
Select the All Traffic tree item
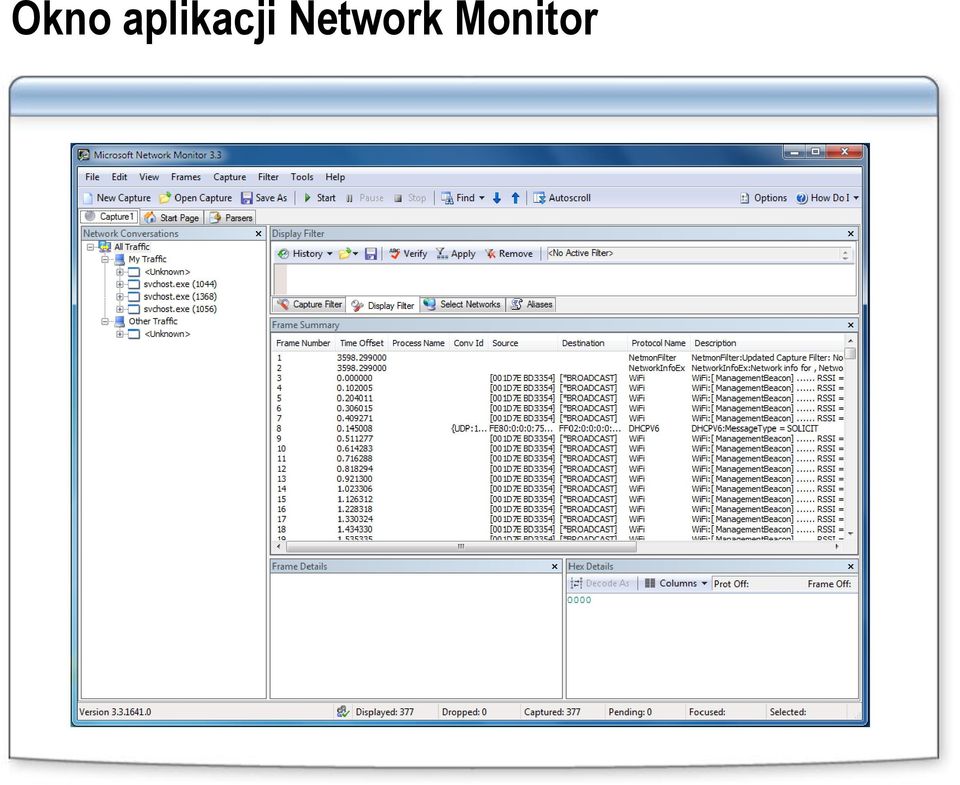pos(132,247)
